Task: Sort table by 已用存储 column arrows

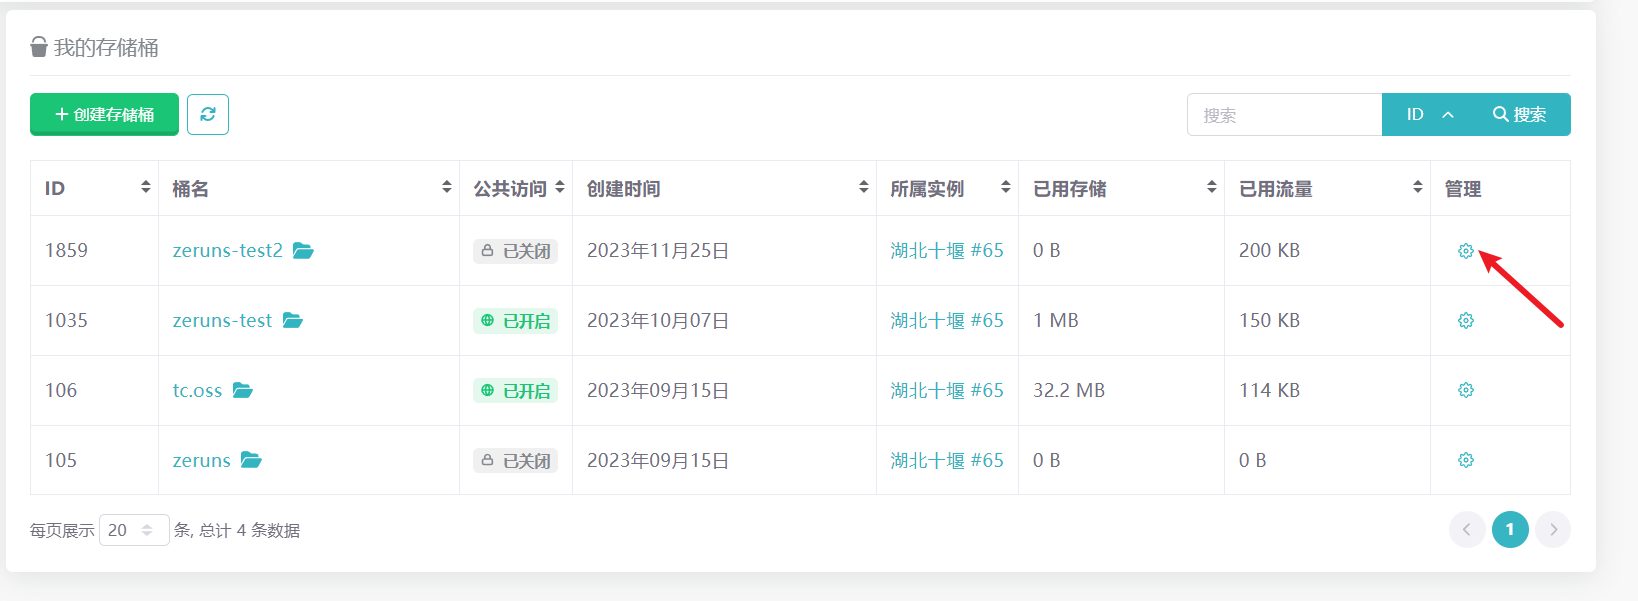Action: [x=1212, y=187]
